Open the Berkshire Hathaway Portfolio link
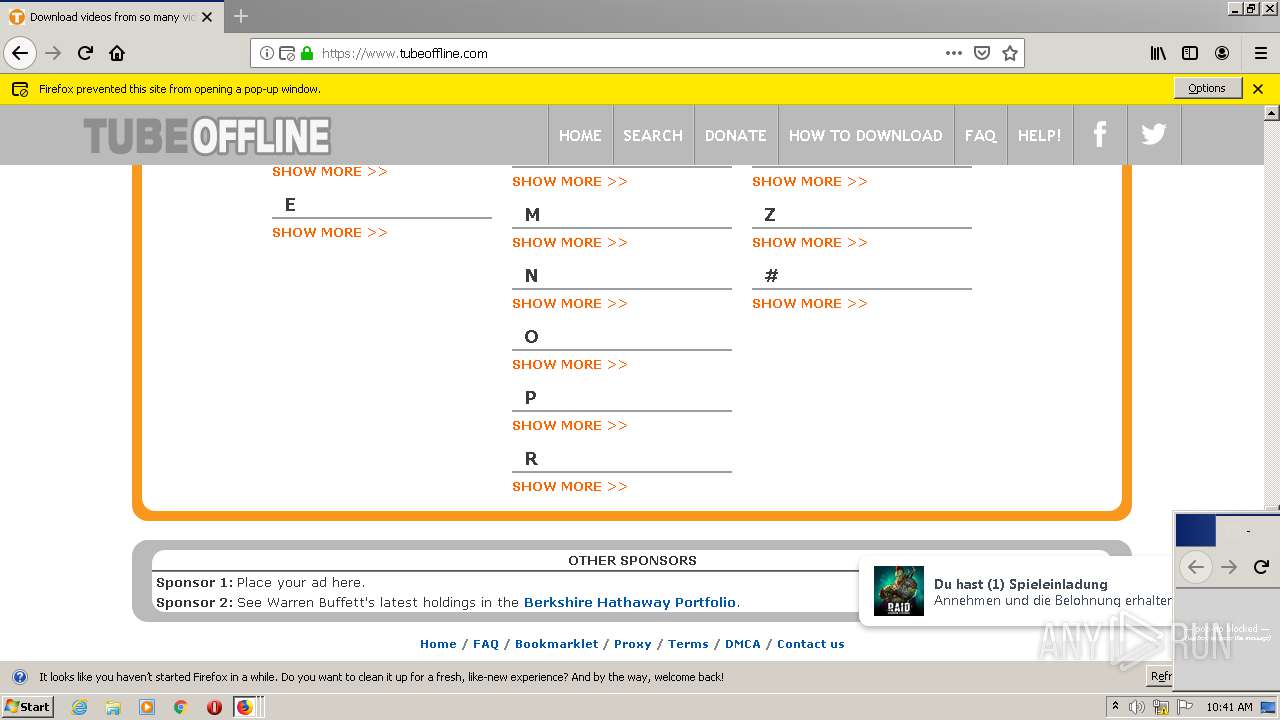This screenshot has height=720, width=1280. [x=630, y=602]
